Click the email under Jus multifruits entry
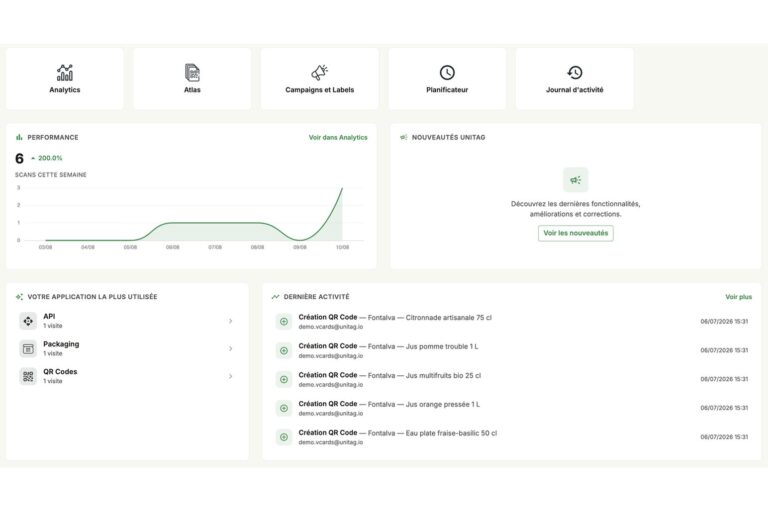768x512 pixels. point(331,385)
